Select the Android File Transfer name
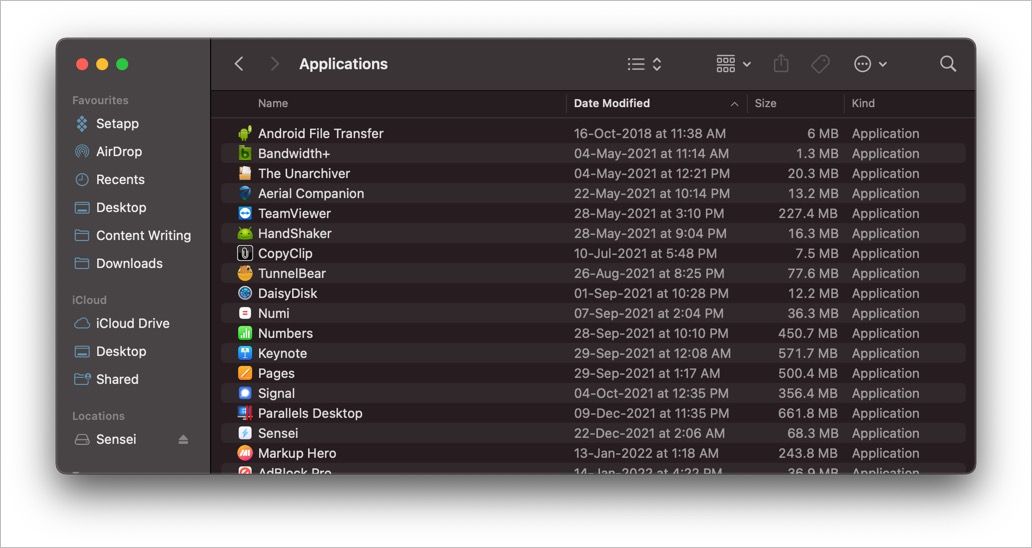The height and width of the screenshot is (548, 1032). (x=321, y=134)
